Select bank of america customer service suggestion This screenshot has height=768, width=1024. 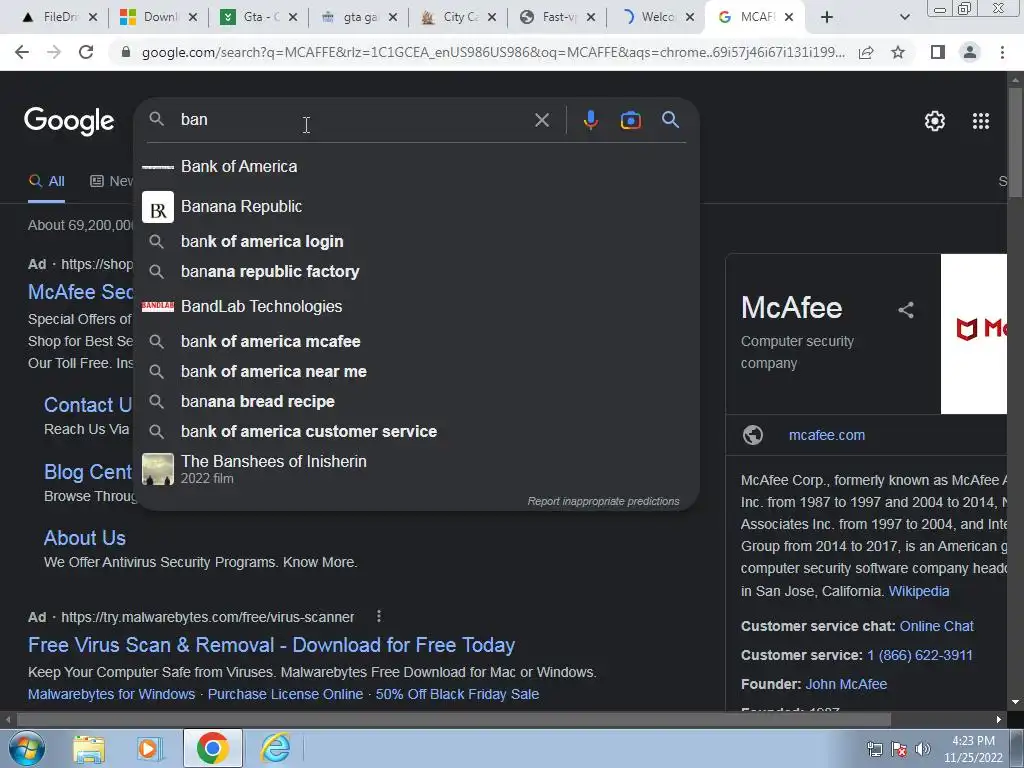point(416,432)
